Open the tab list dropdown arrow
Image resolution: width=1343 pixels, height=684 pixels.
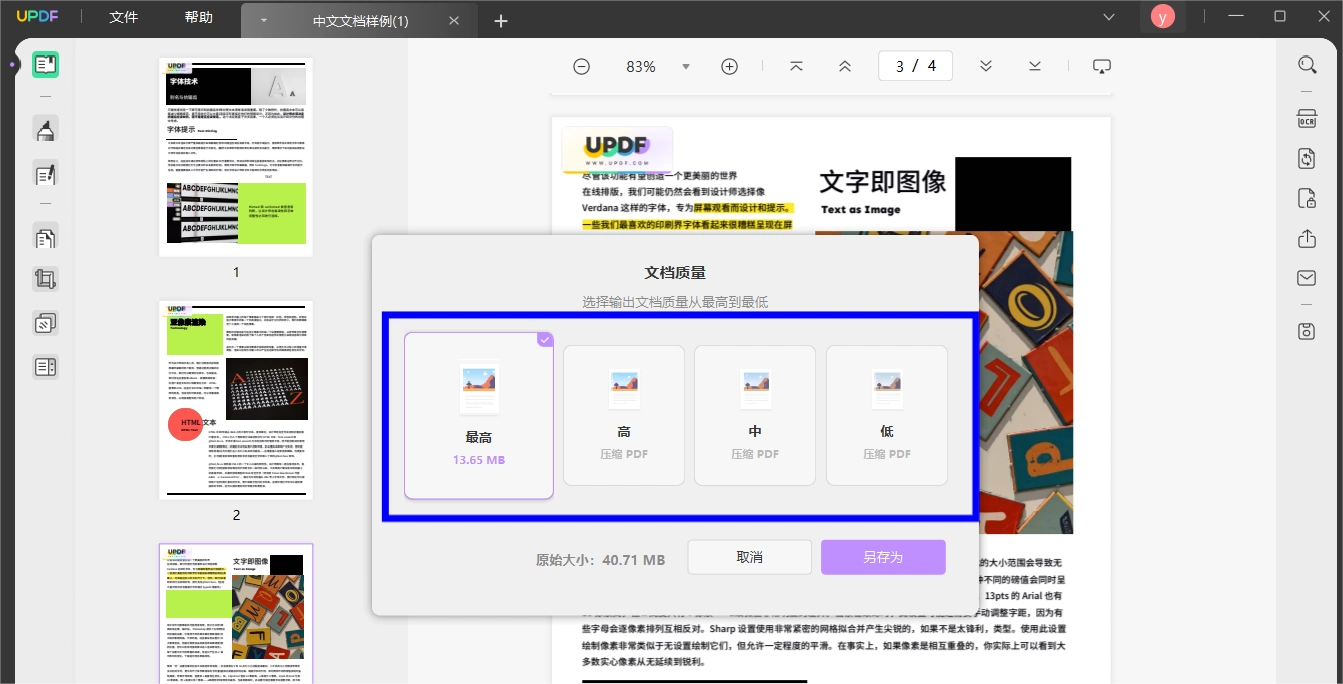pos(264,21)
